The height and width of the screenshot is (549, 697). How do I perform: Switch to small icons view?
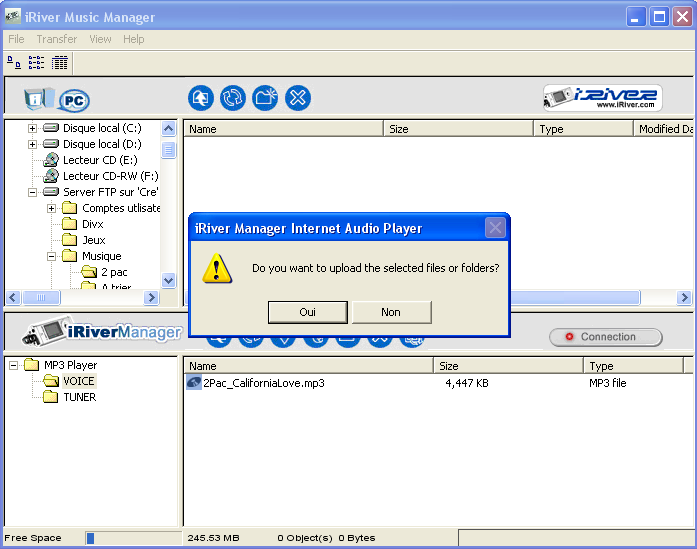click(x=14, y=63)
